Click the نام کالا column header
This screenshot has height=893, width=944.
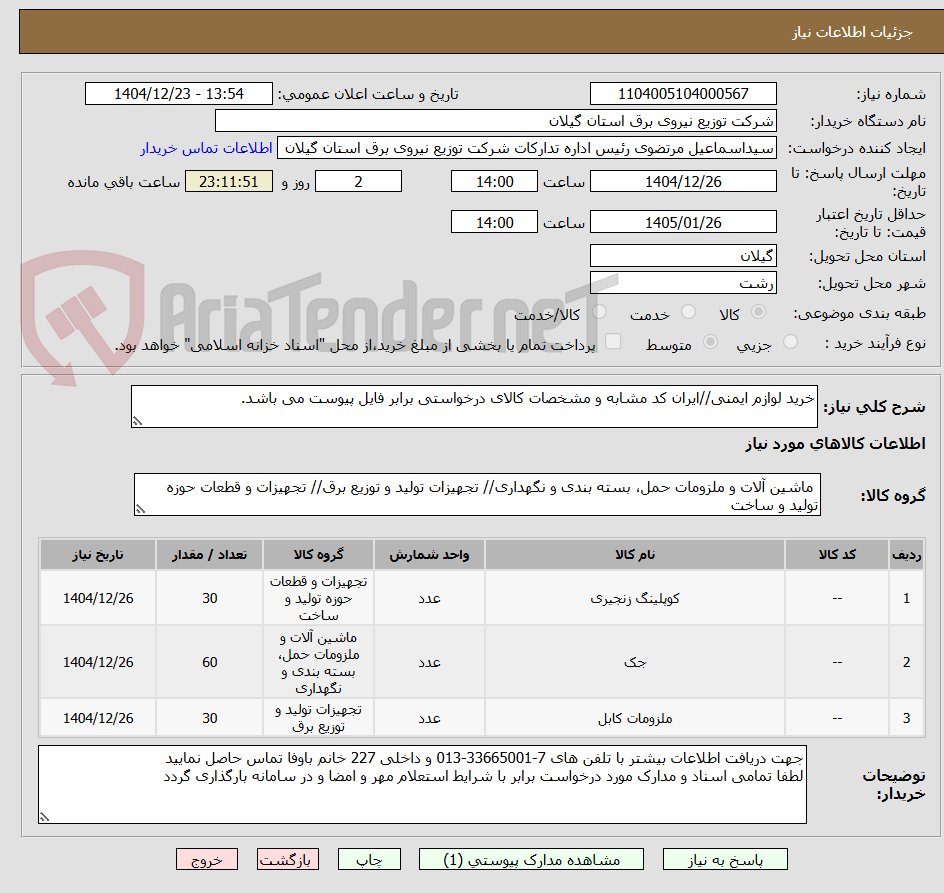(635, 555)
